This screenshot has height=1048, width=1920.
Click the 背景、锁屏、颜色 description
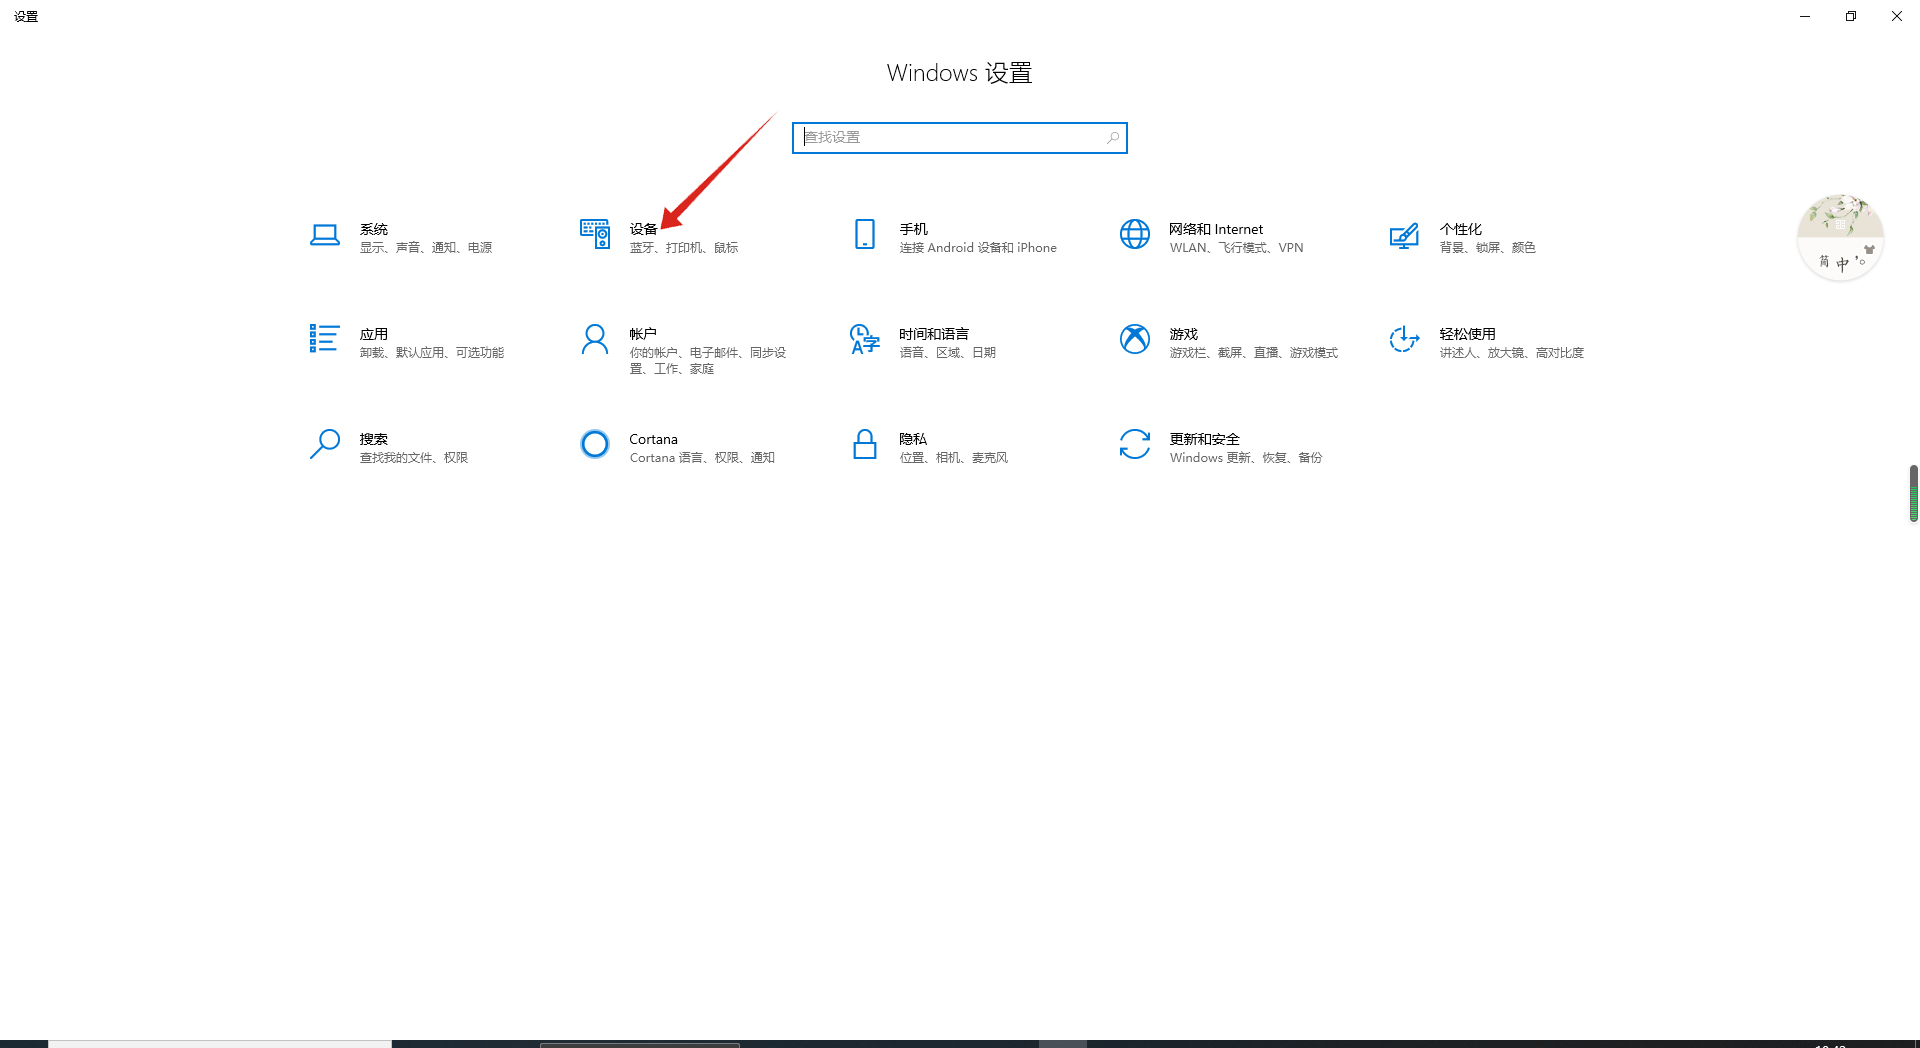[1488, 248]
